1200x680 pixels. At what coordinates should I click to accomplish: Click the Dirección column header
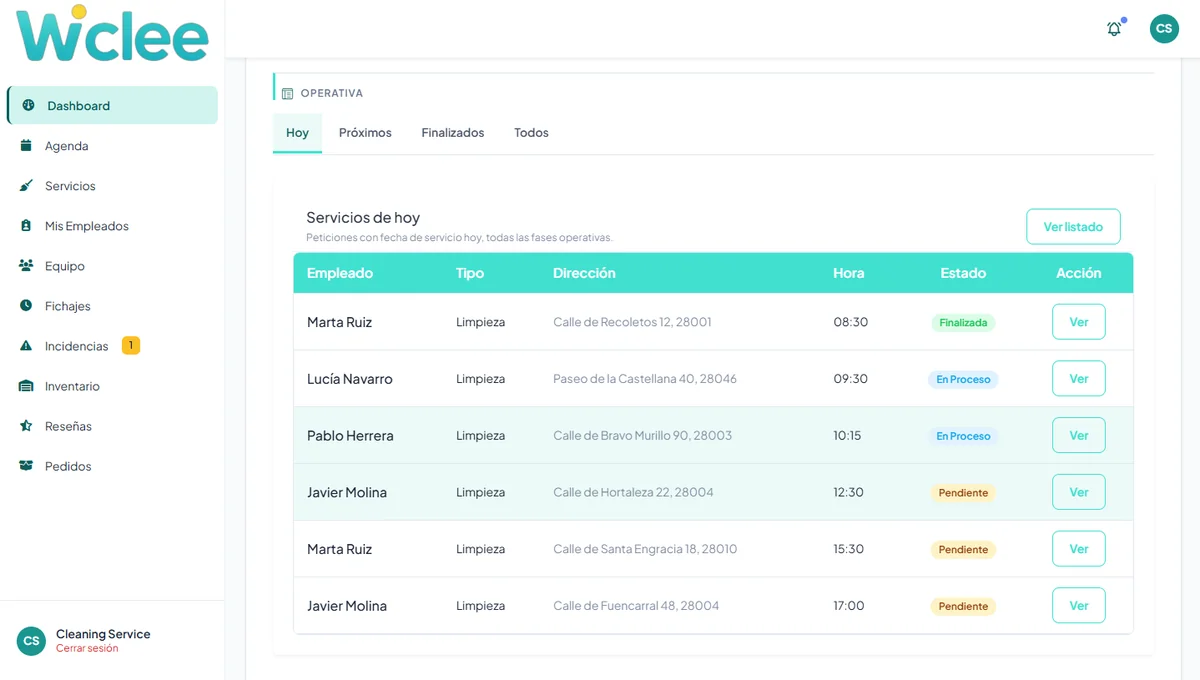tap(584, 273)
